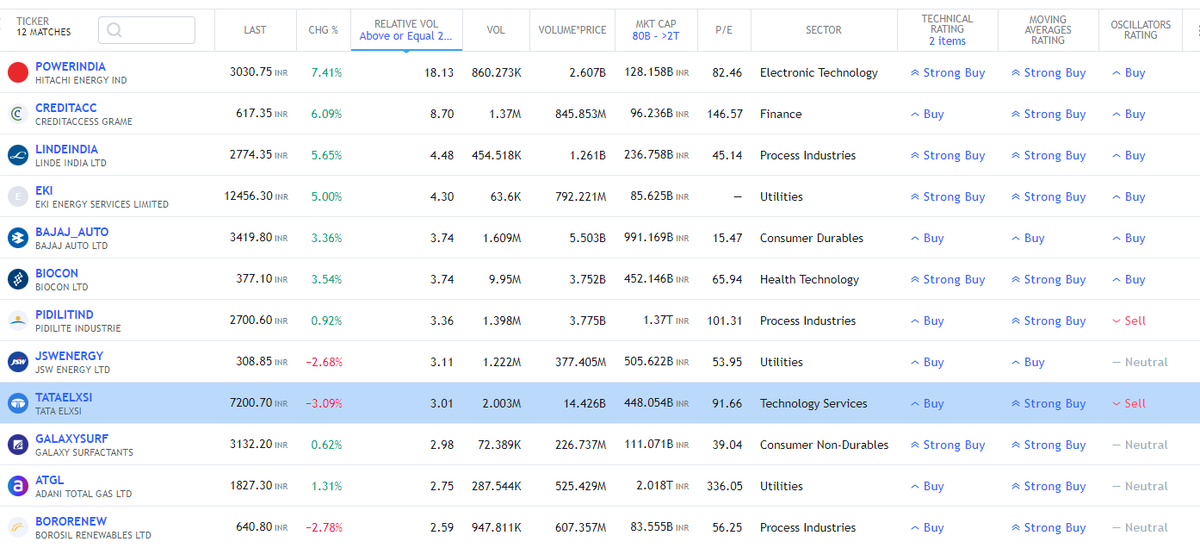Sort by the P/E column header

click(x=724, y=30)
